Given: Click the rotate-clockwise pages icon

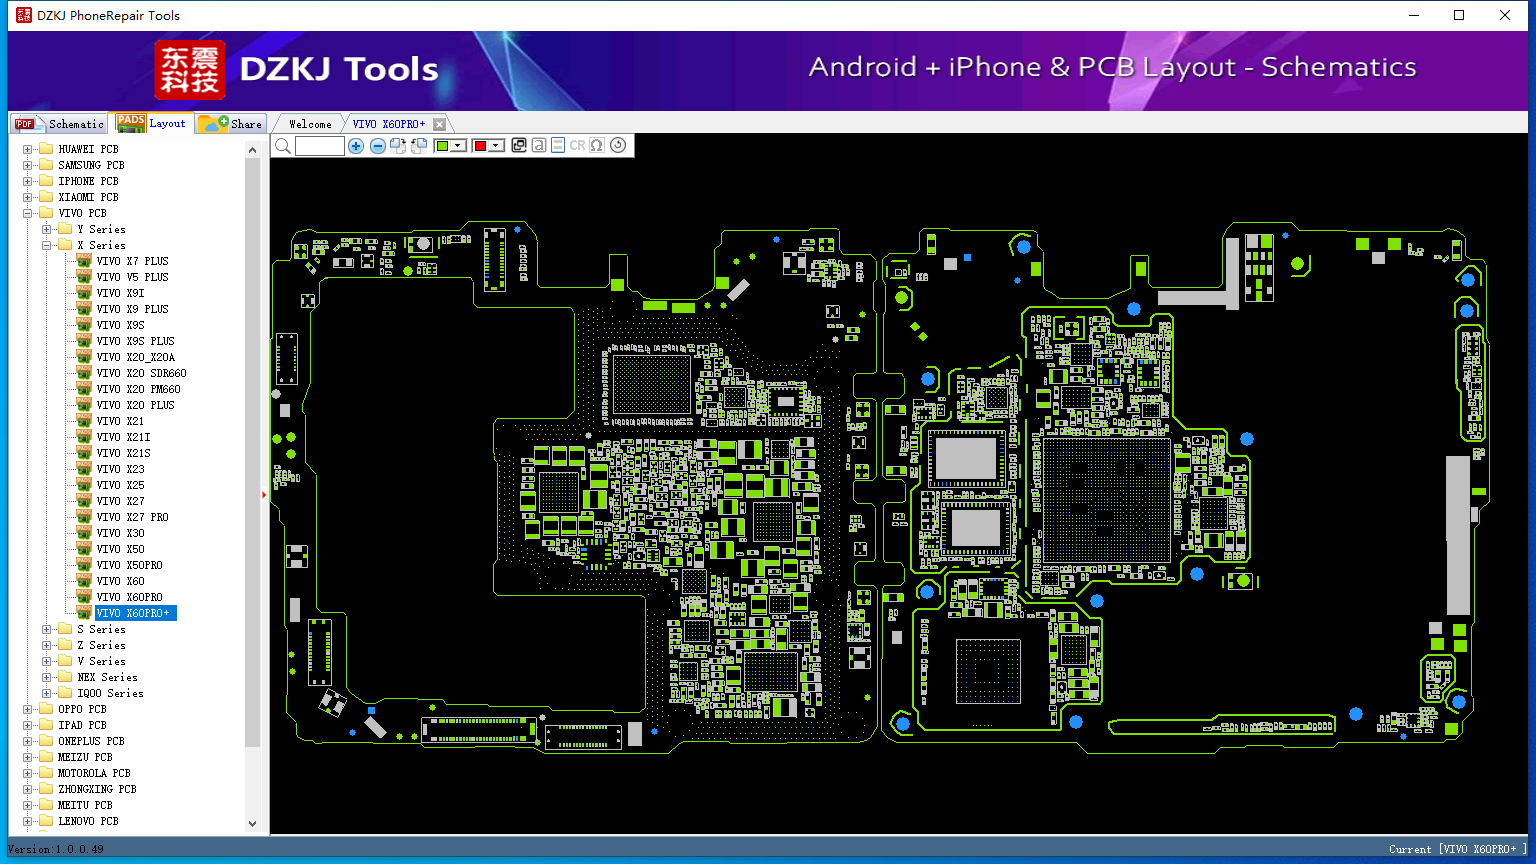Looking at the screenshot, I should pyautogui.click(x=398, y=146).
